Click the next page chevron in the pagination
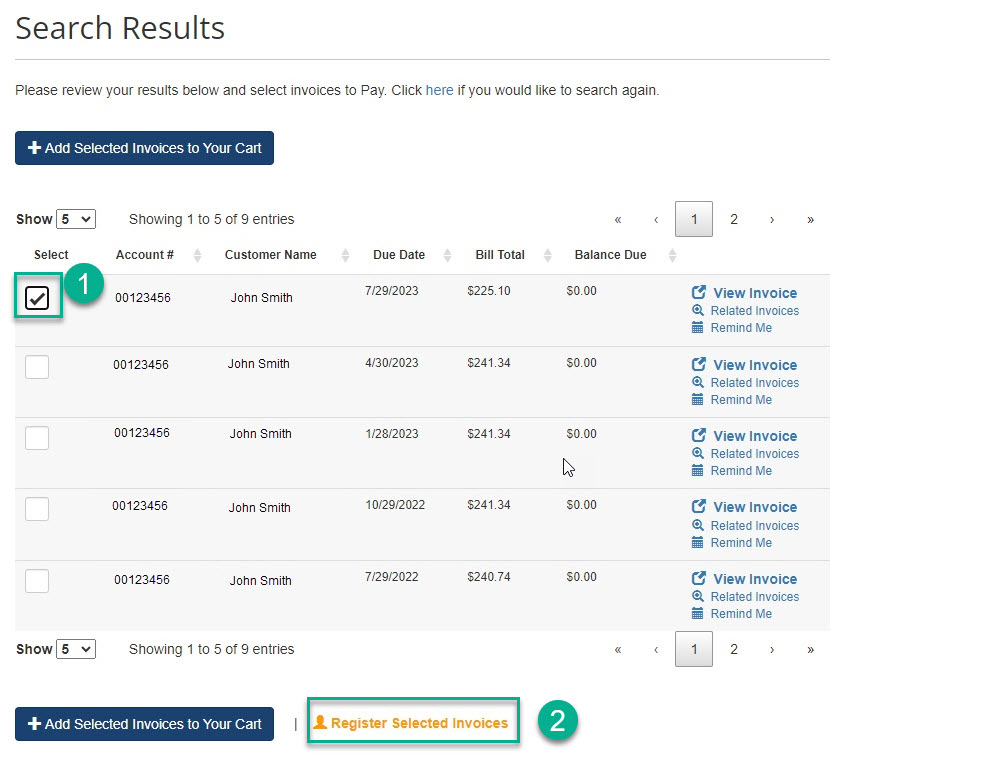Screen dimensions: 1006x760 [772, 218]
